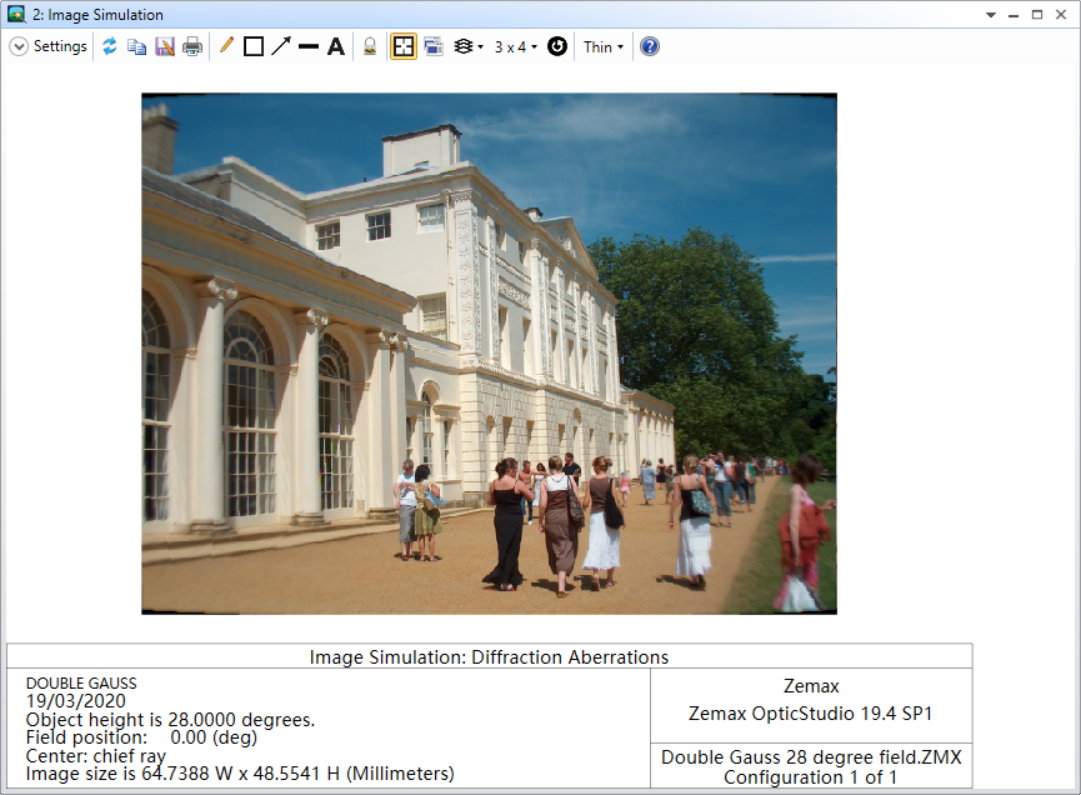Click the date '19/03/2020'
This screenshot has height=795, width=1081.
[x=76, y=701]
